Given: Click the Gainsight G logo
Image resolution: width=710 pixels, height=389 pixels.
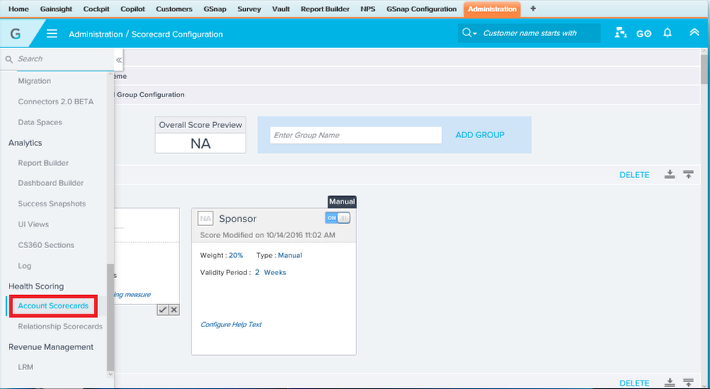Looking at the screenshot, I should click(15, 34).
